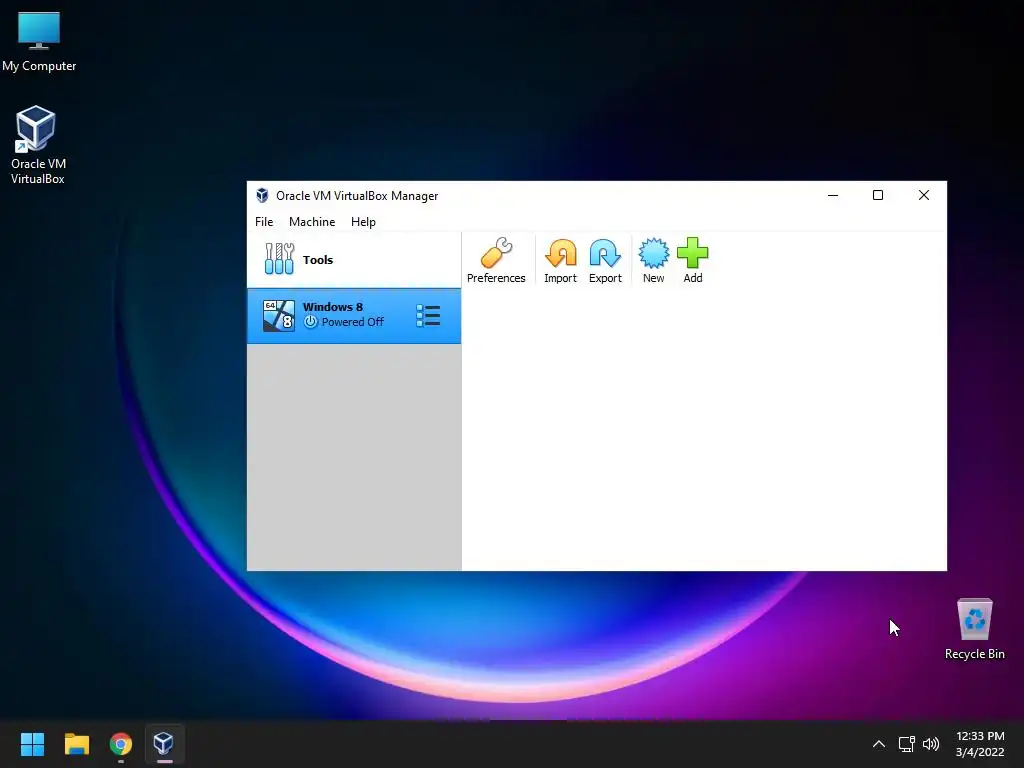
Task: Open the Windows 8 machine tools menu icon
Action: (428, 316)
